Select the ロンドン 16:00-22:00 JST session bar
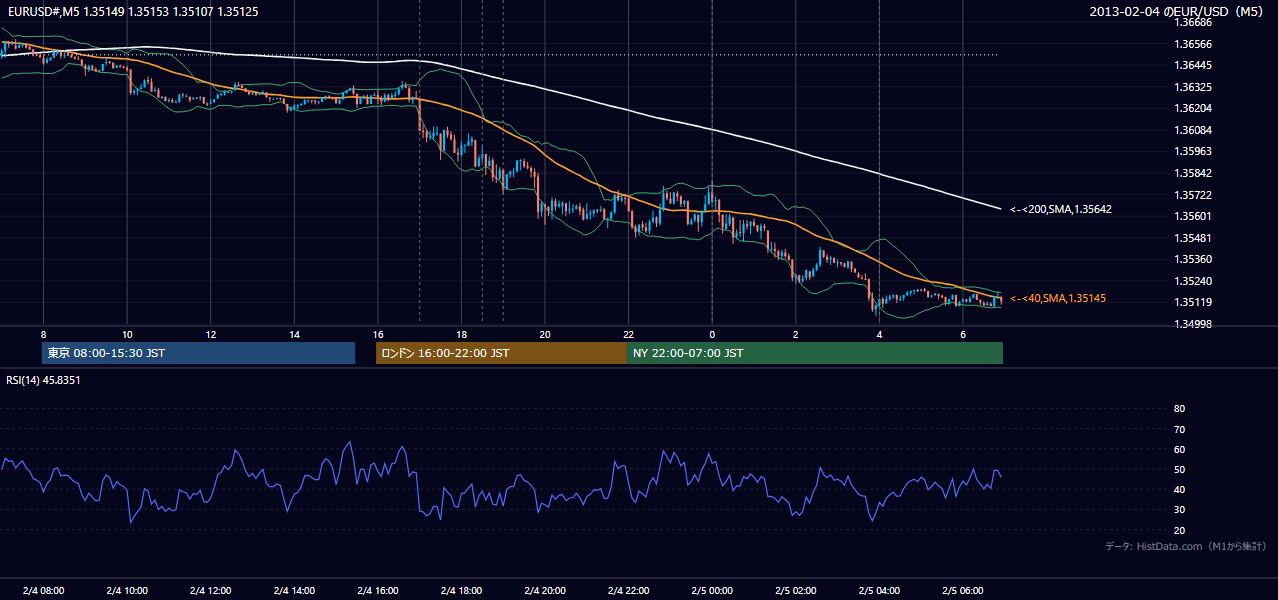Image resolution: width=1278 pixels, height=600 pixels. click(501, 353)
